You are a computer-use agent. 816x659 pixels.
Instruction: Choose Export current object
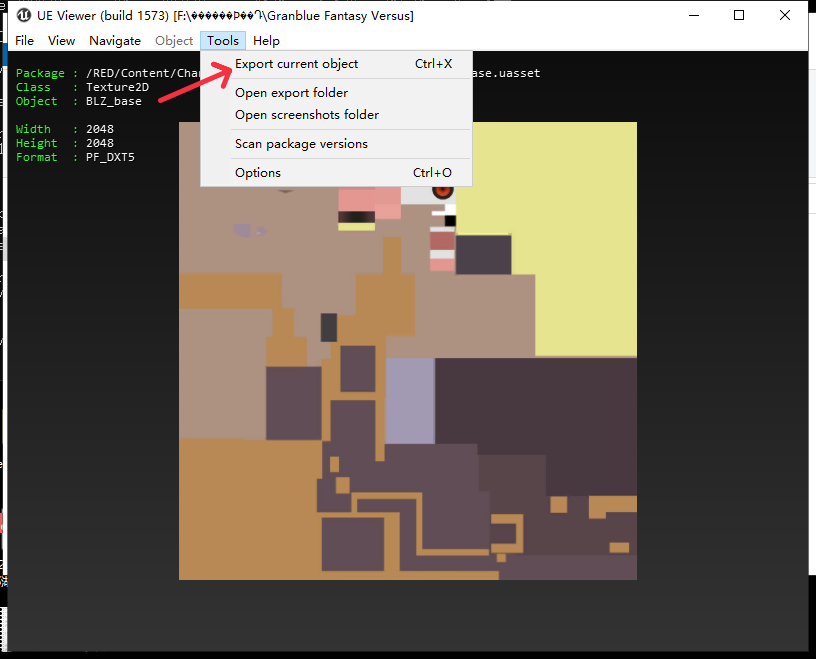(336, 64)
